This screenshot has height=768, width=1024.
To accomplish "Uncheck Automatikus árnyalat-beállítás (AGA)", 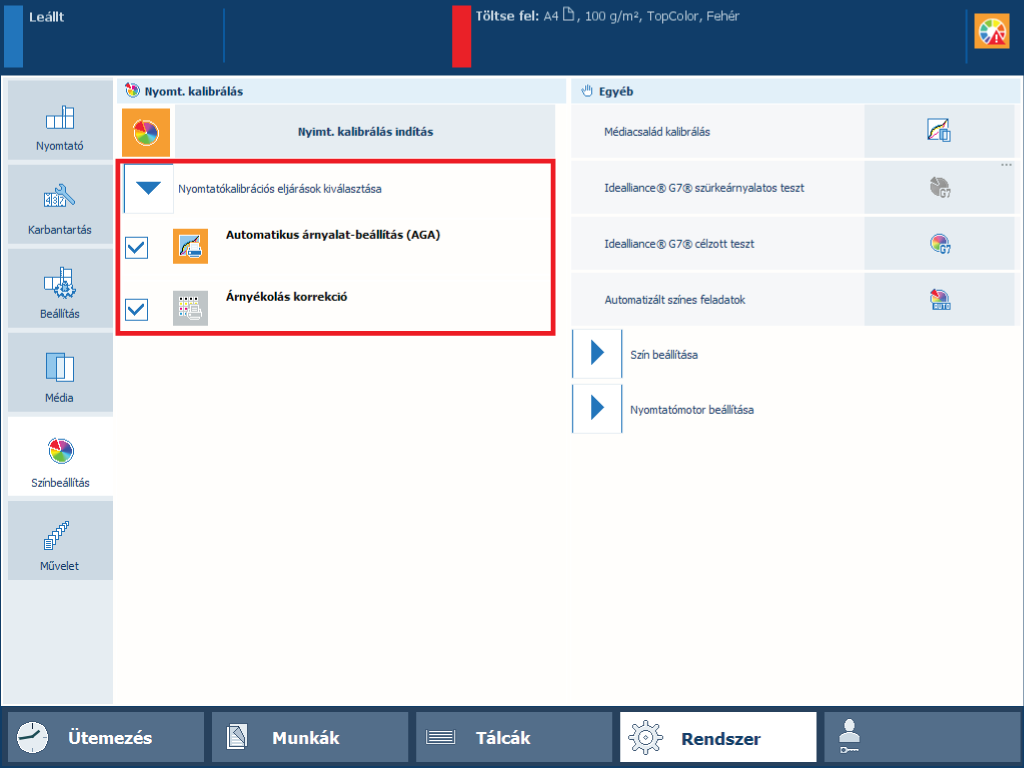I will pos(136,248).
